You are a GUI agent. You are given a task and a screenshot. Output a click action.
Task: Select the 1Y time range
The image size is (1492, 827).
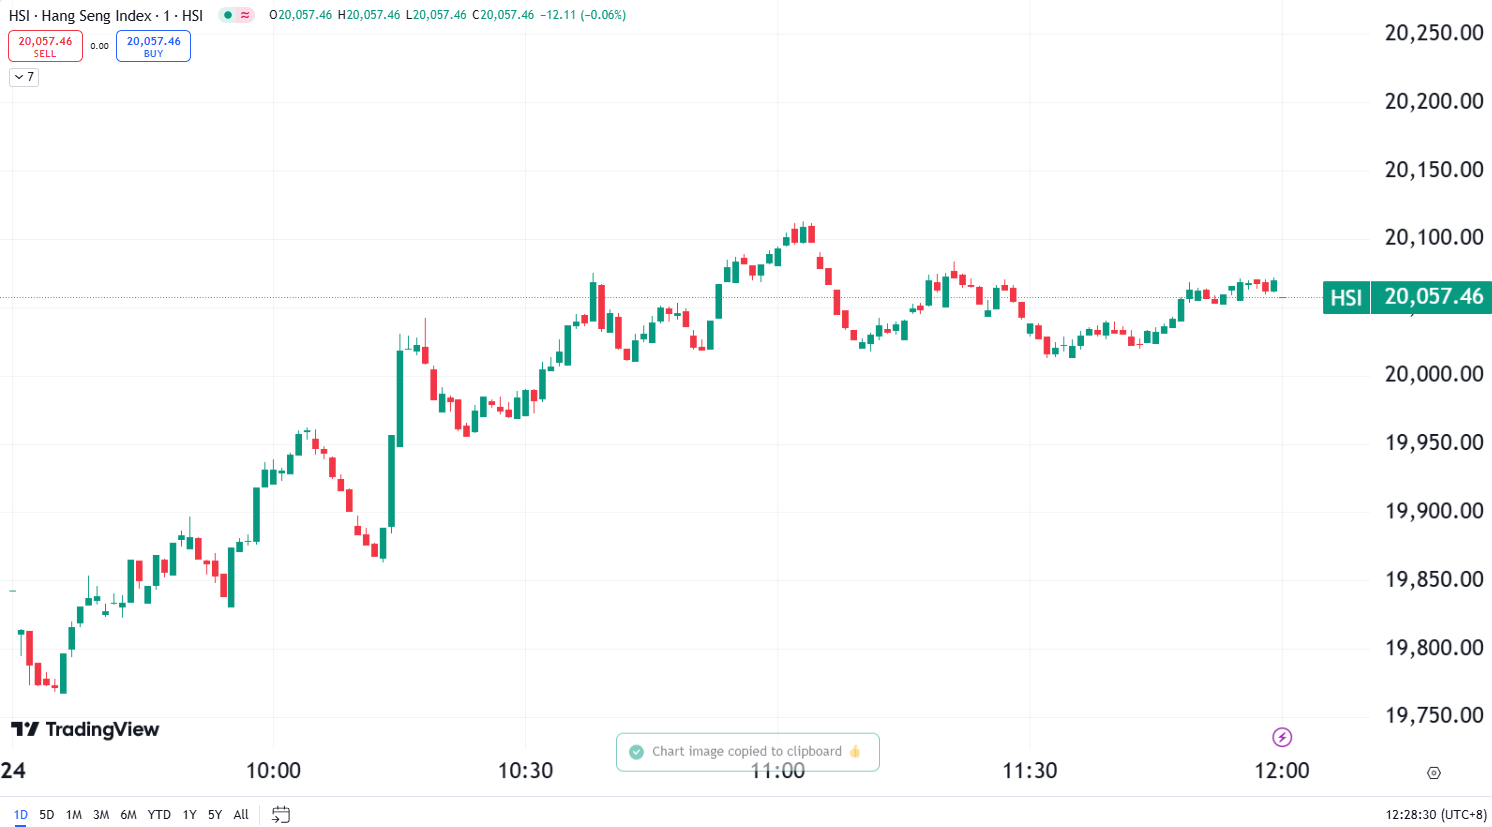tap(189, 814)
